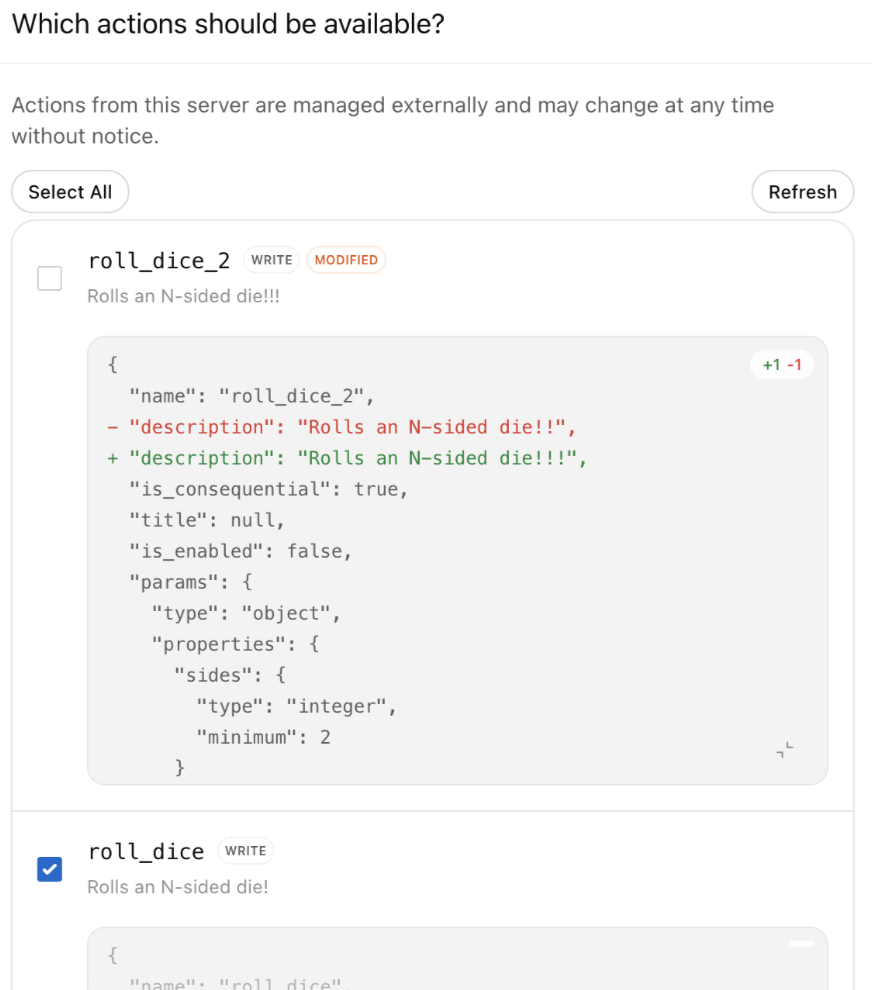The width and height of the screenshot is (872, 990).
Task: Click the +1 -1 diff count badge
Action: (x=782, y=365)
